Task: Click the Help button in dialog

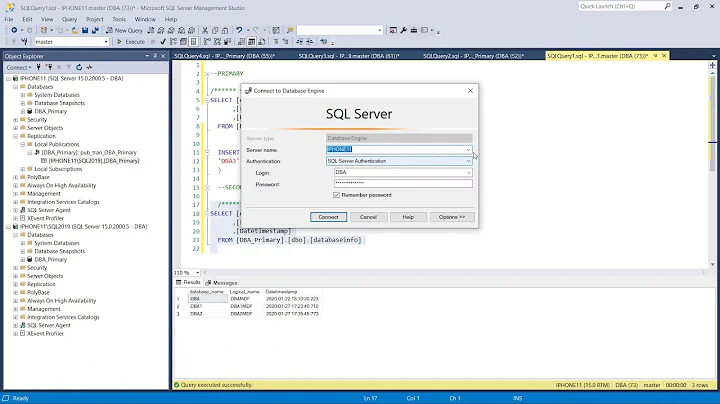Action: coord(408,217)
